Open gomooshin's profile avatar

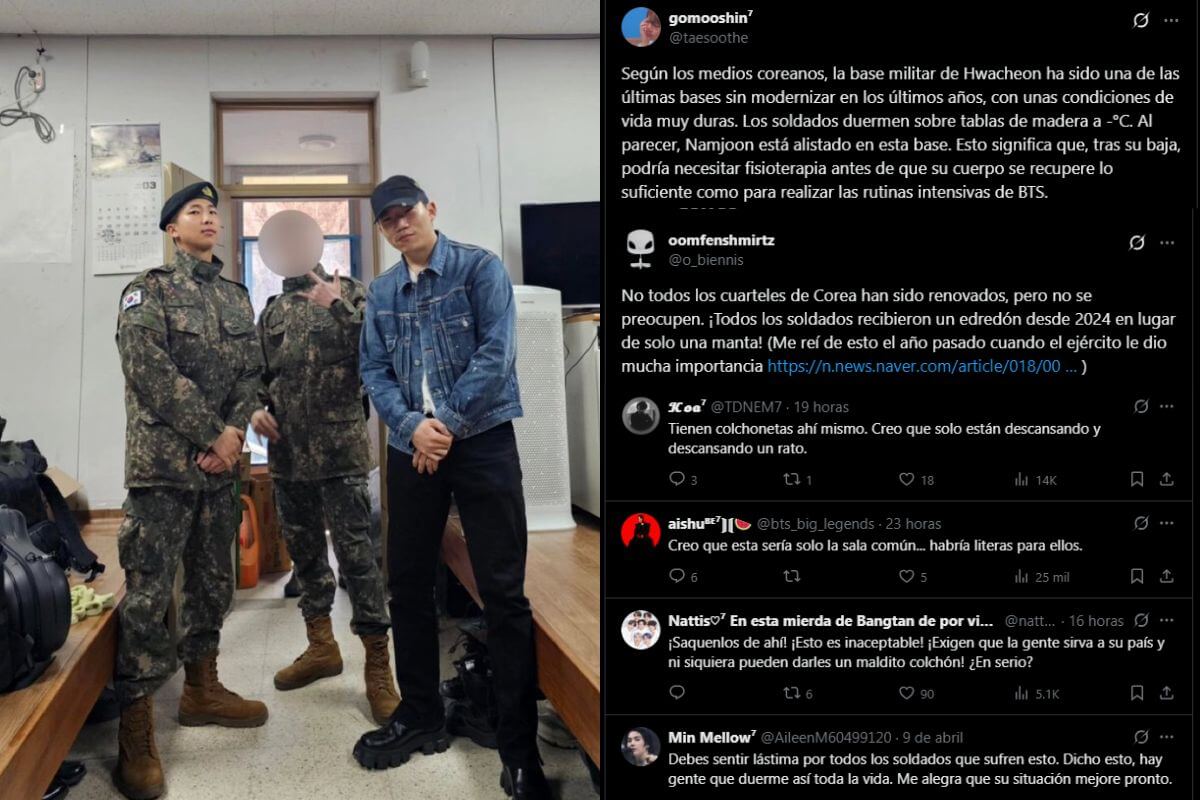[641, 27]
